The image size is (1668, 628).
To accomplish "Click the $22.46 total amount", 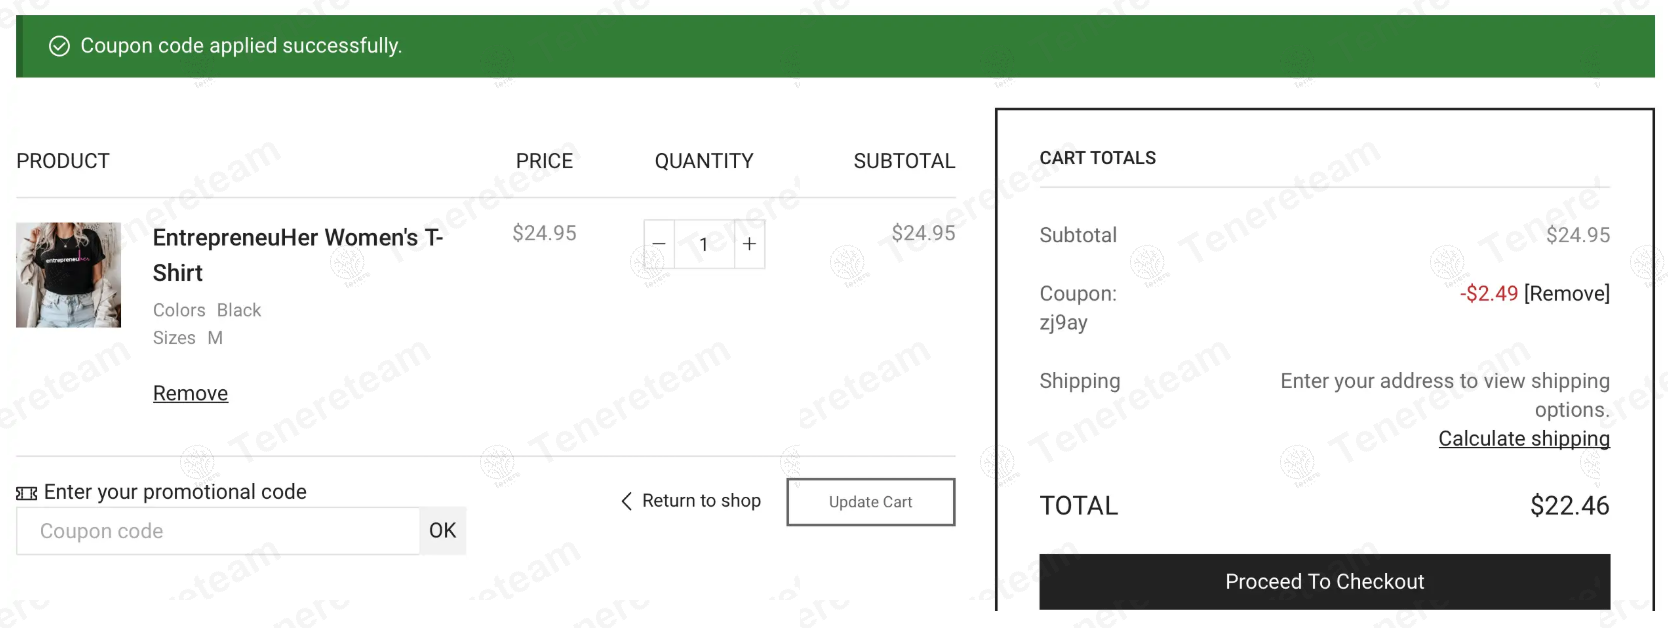I will tap(1570, 506).
